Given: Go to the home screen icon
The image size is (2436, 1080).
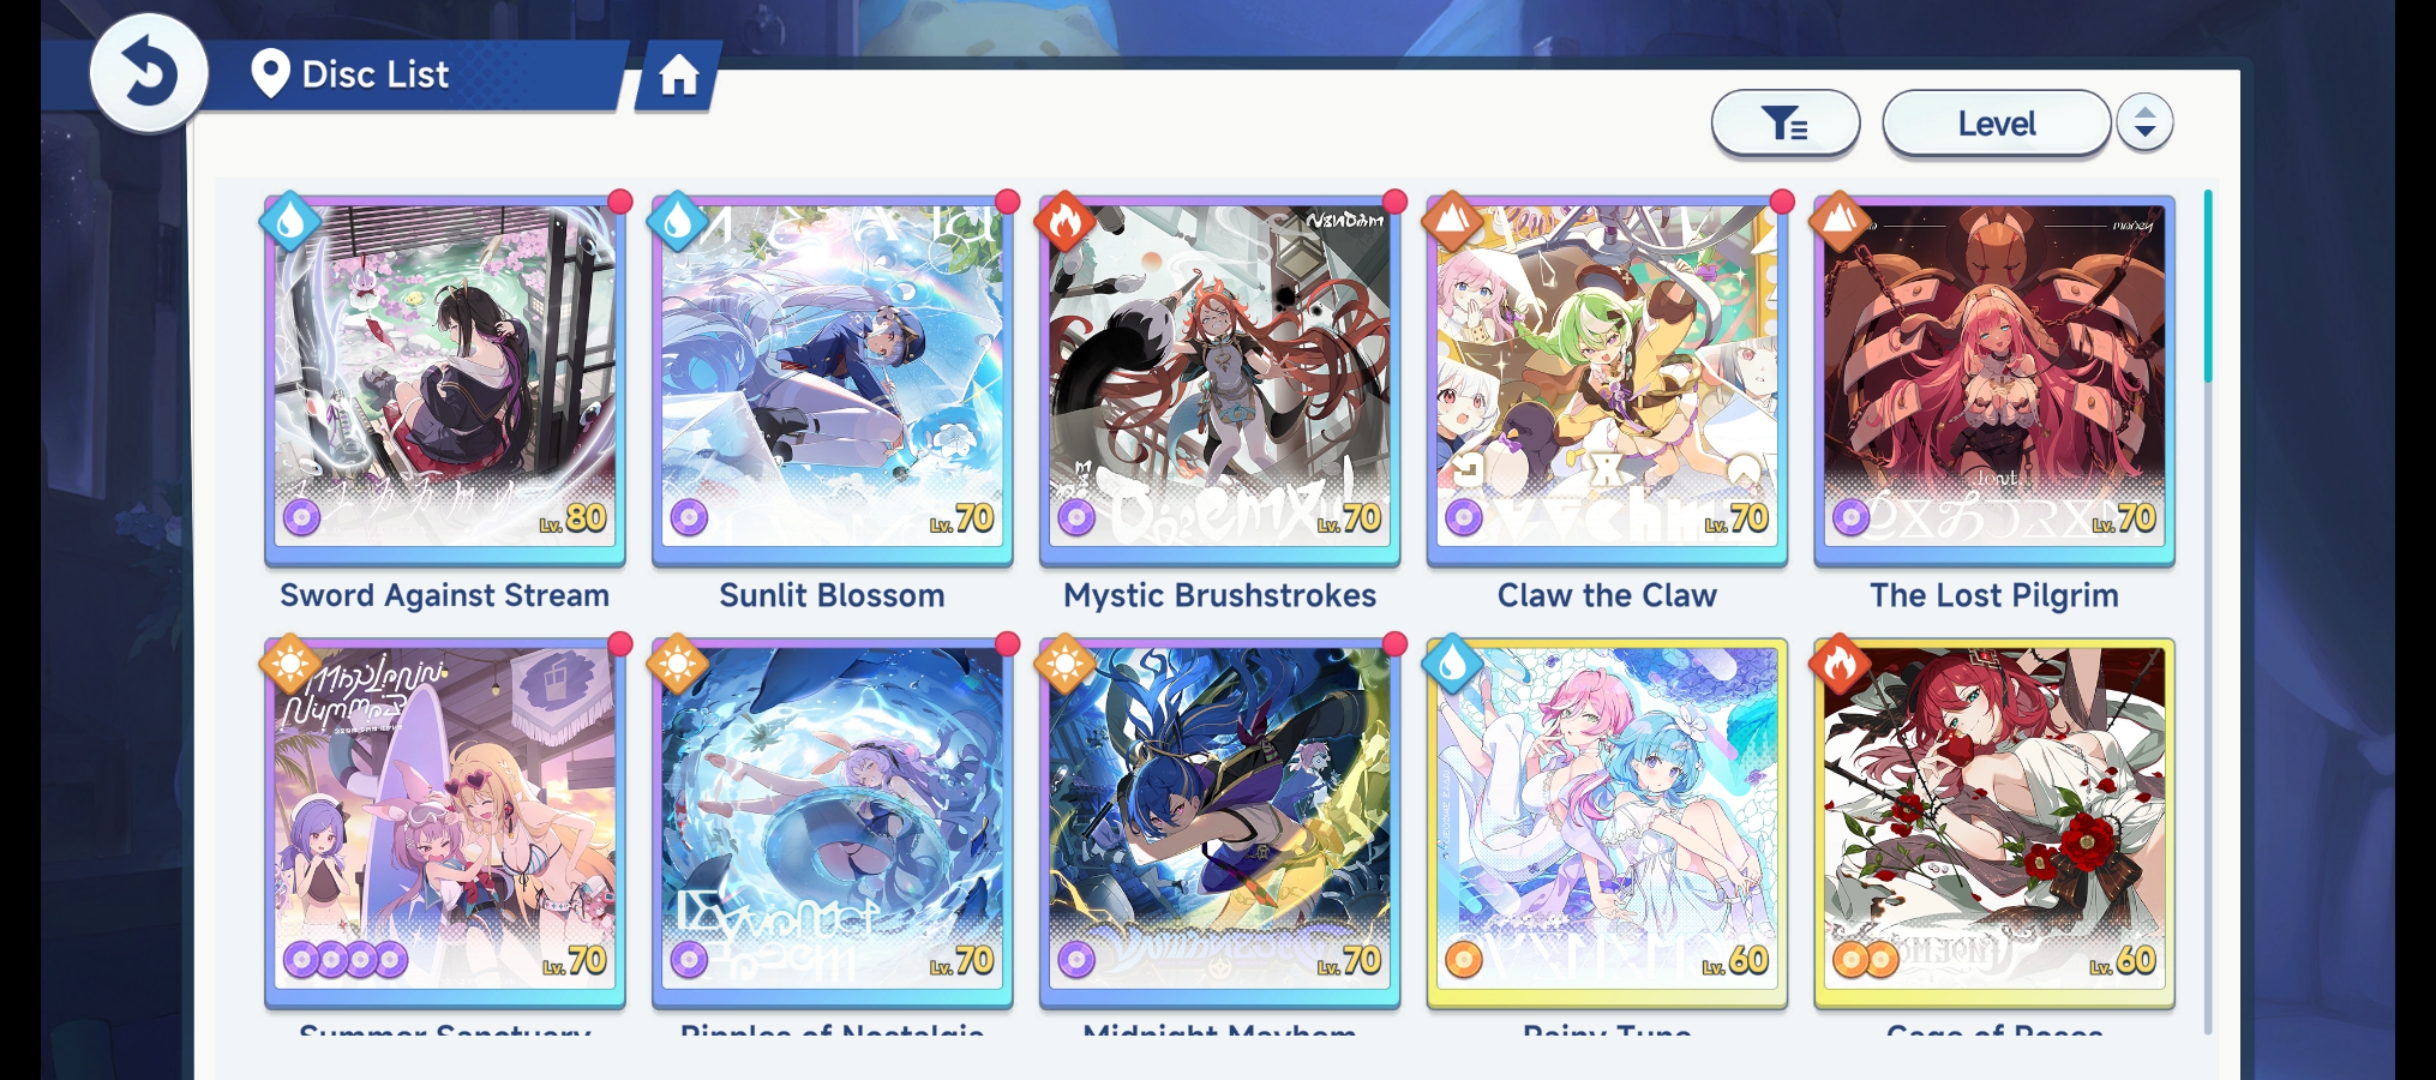Looking at the screenshot, I should coord(678,75).
